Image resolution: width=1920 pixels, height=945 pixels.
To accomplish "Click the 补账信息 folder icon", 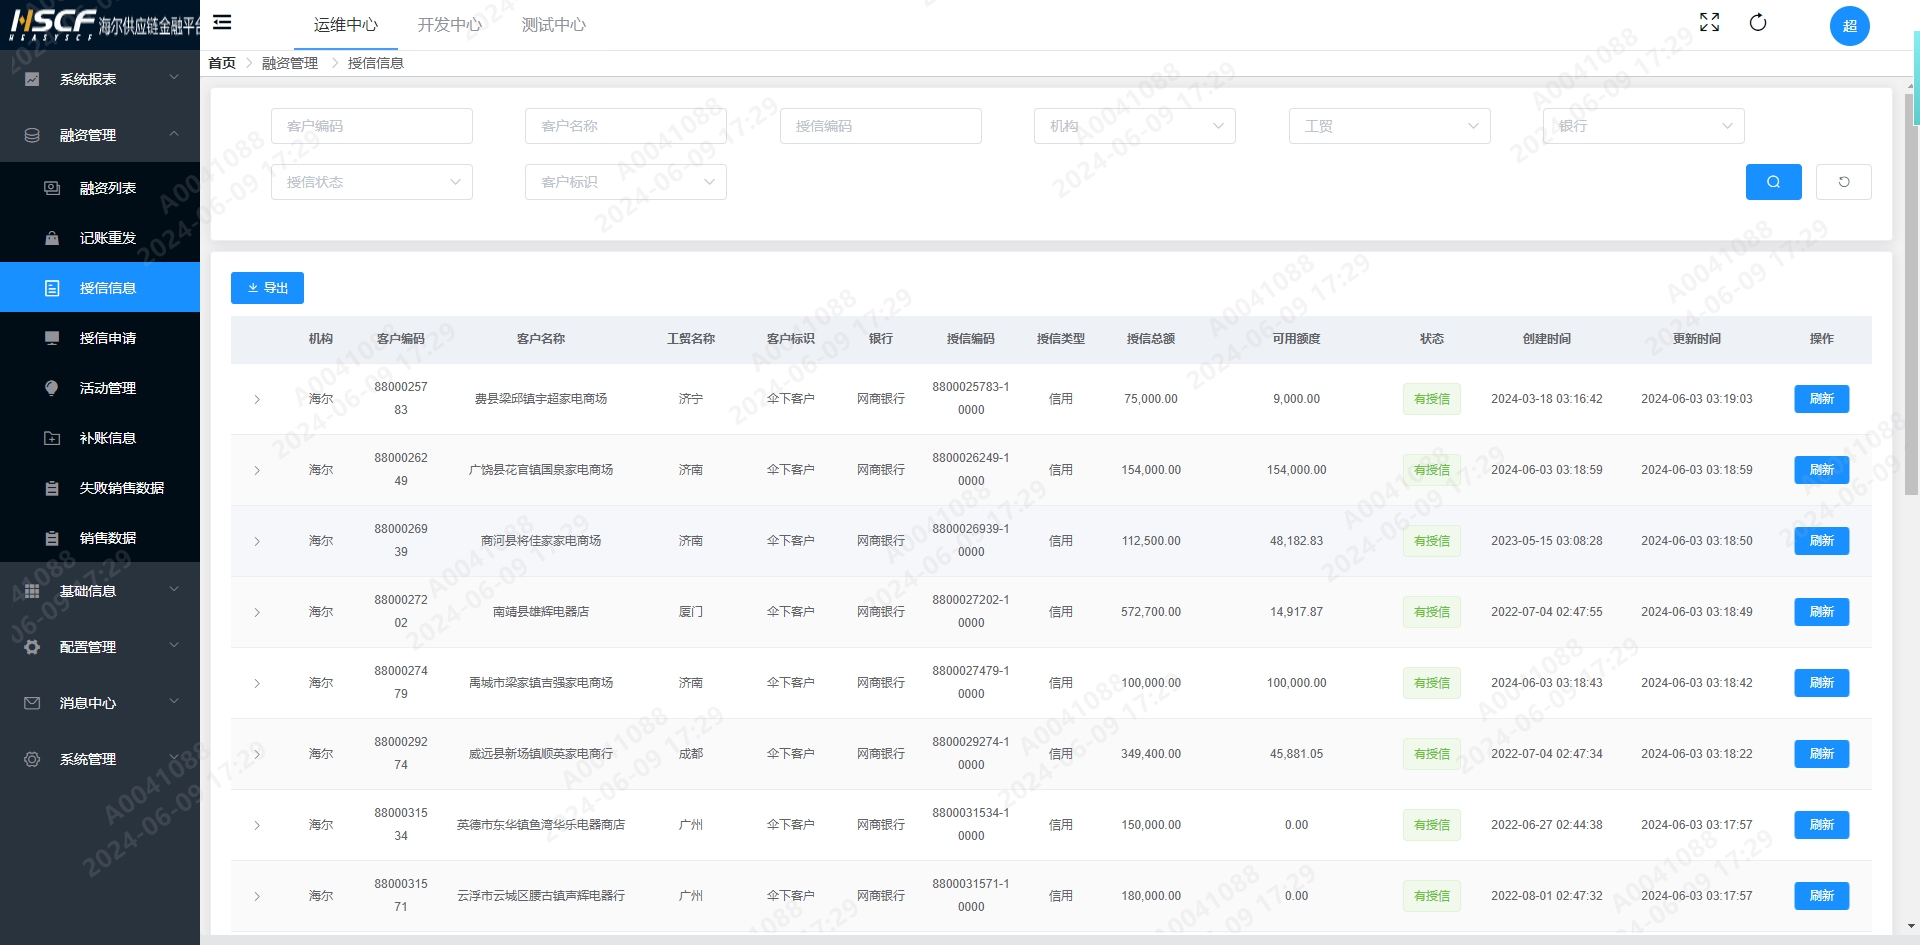I will tap(52, 438).
